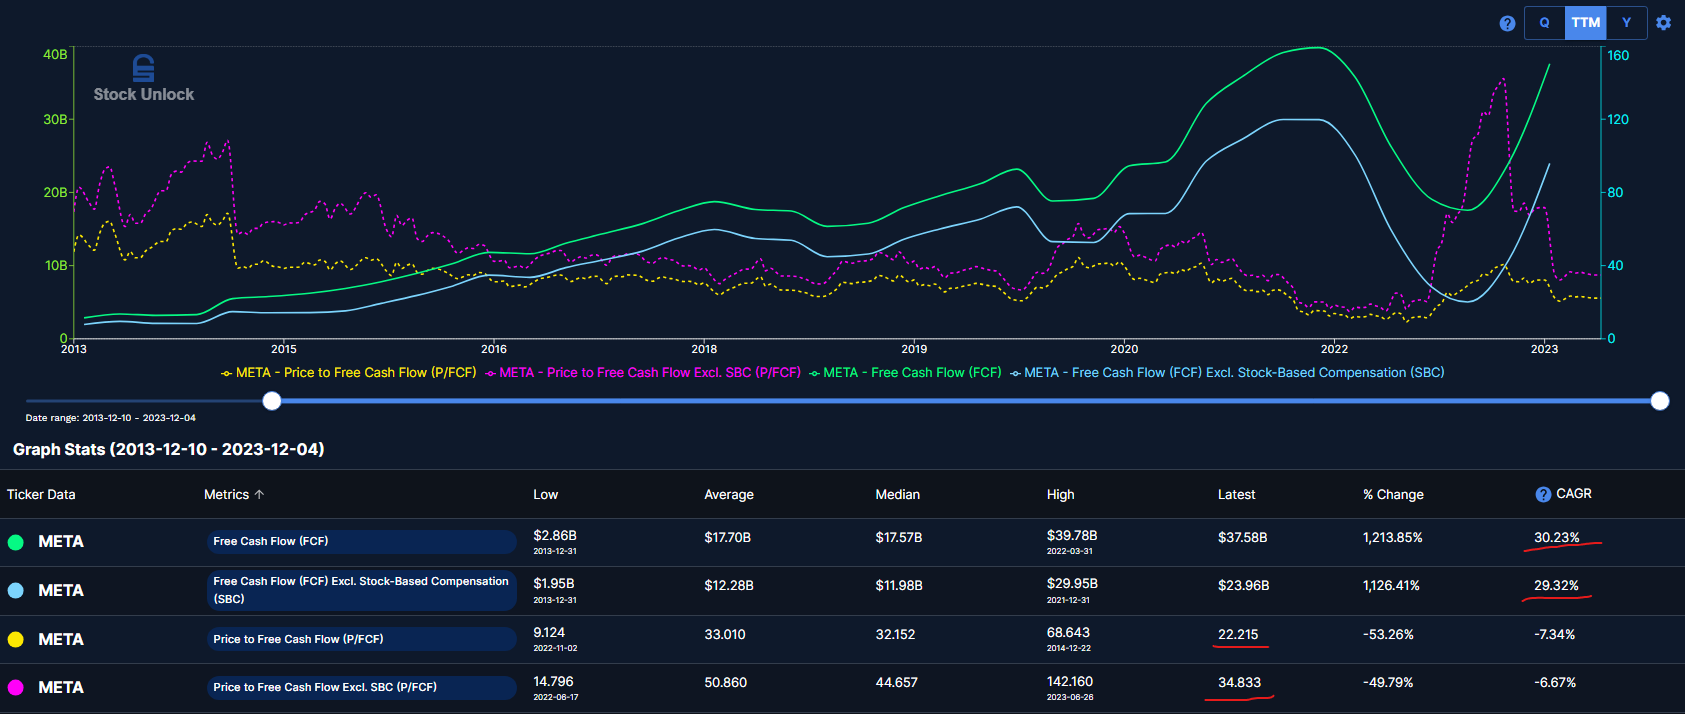Click the right date range slider handle
The width and height of the screenshot is (1685, 714).
(1660, 401)
